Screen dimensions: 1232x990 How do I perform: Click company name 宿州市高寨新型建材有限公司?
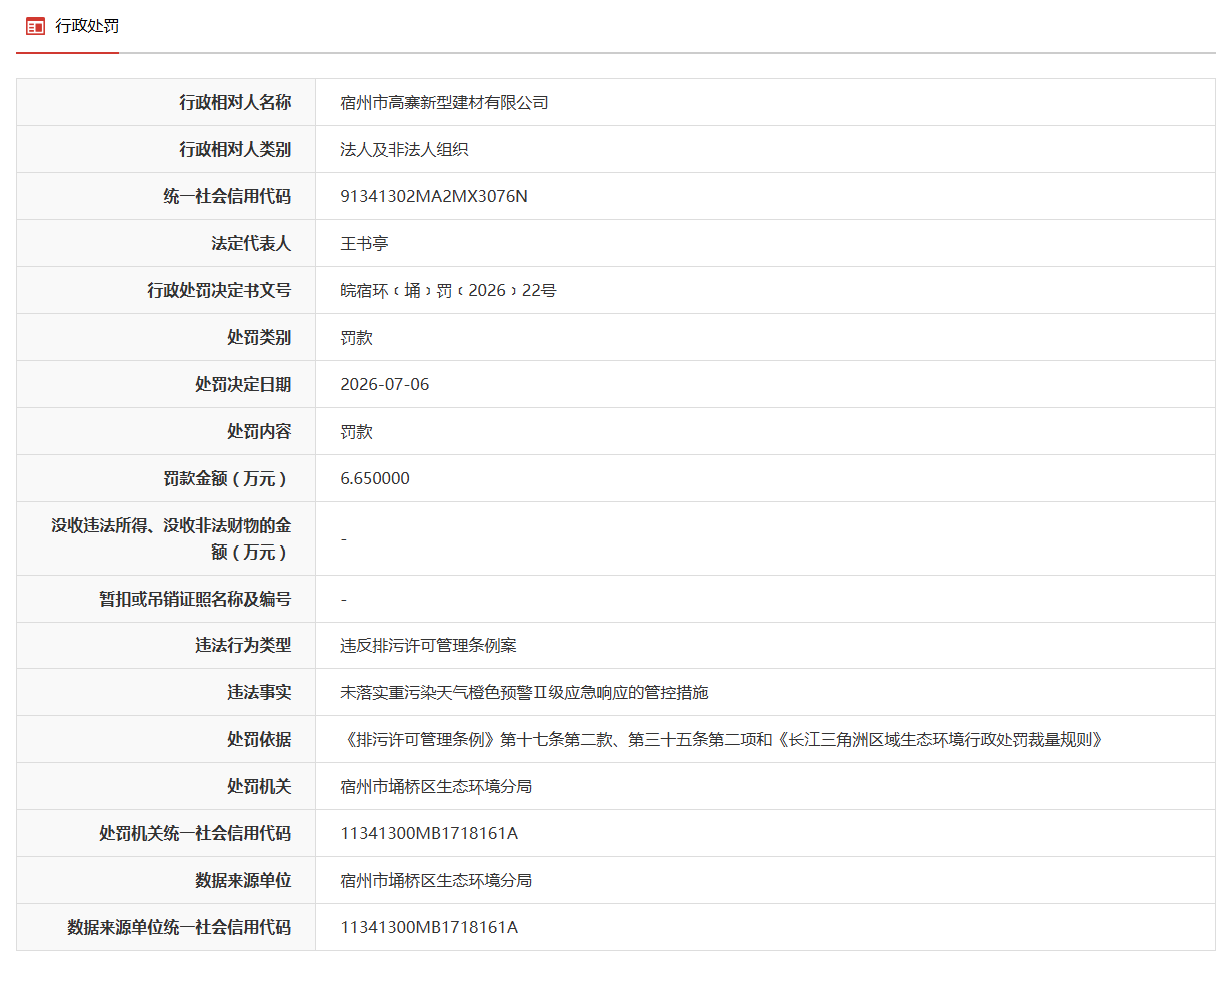(x=444, y=102)
